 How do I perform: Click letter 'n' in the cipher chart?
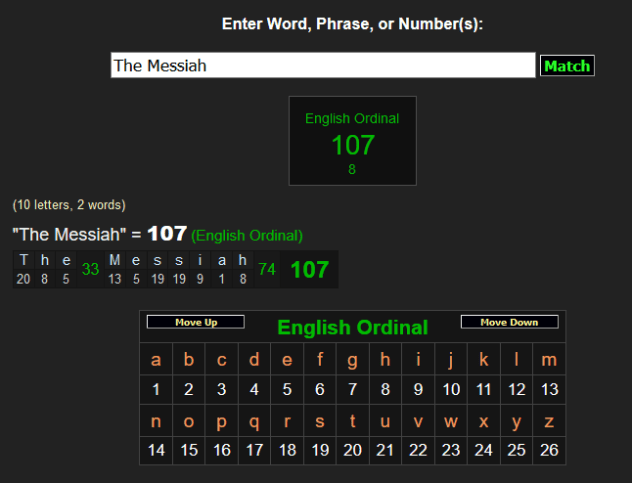coord(156,422)
